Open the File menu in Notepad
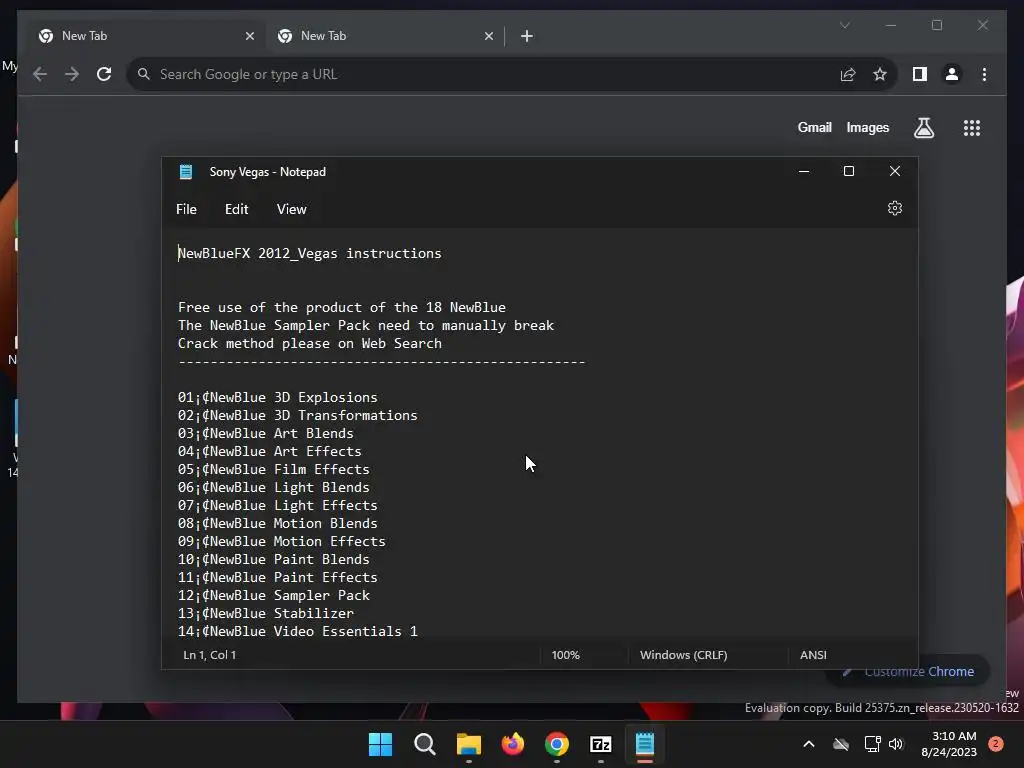The image size is (1024, 768). 186,209
